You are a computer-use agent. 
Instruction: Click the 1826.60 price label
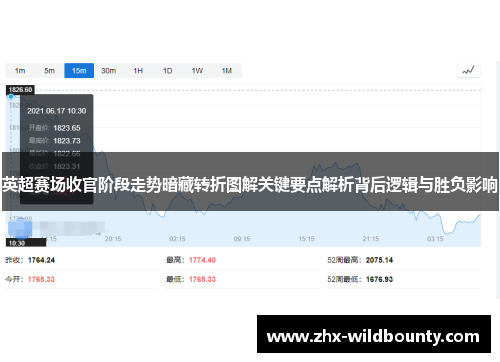point(20,90)
